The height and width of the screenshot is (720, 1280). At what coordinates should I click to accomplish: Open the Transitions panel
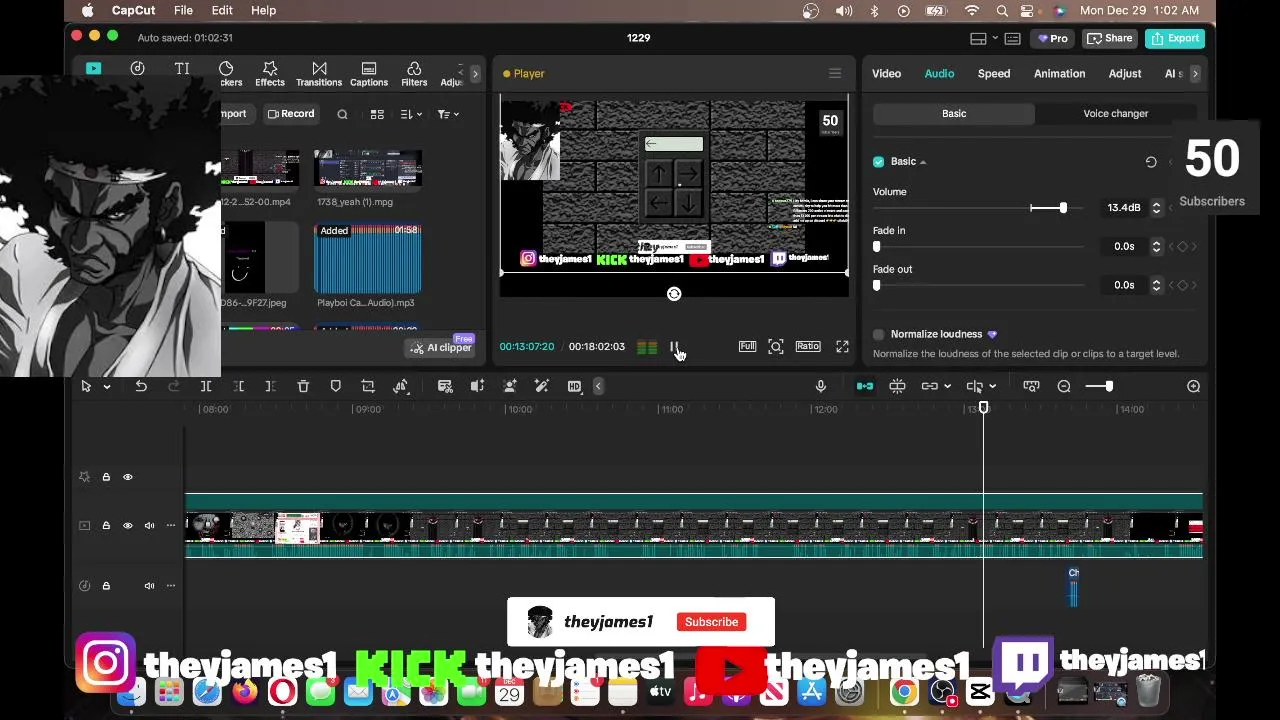pyautogui.click(x=319, y=74)
